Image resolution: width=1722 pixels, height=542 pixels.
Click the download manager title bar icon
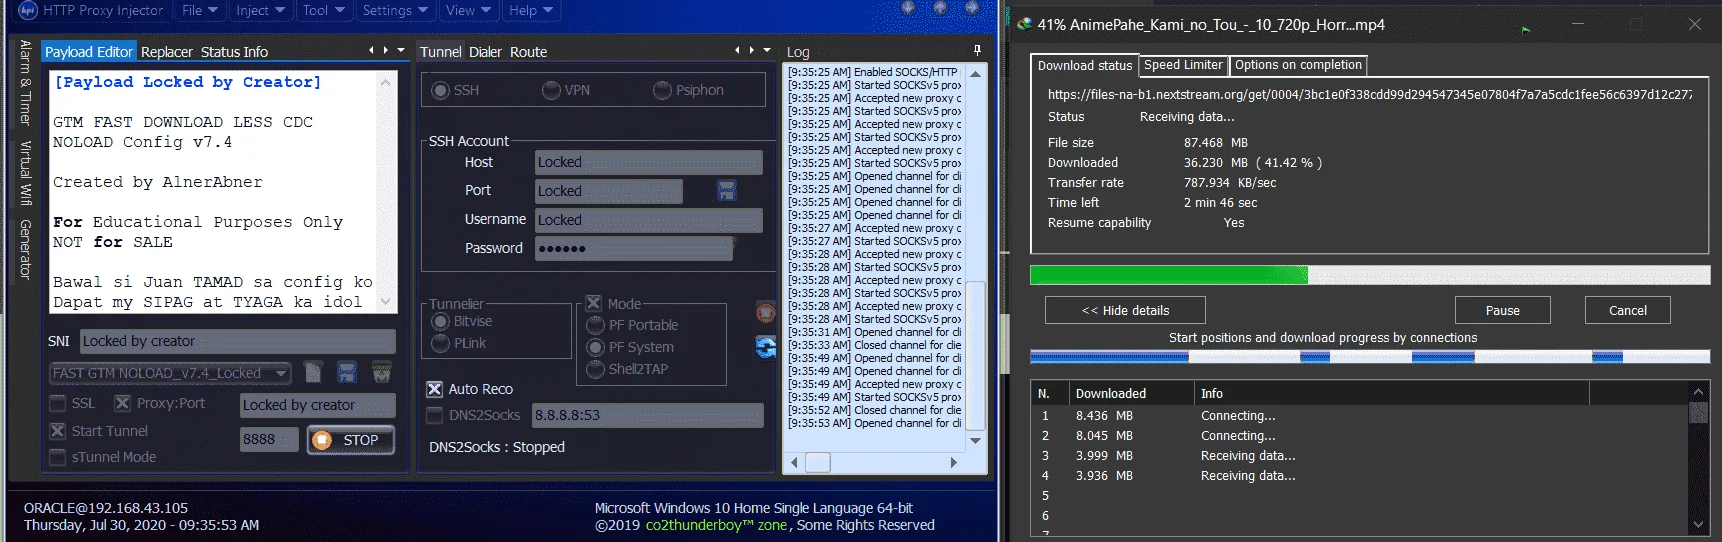tap(1024, 24)
